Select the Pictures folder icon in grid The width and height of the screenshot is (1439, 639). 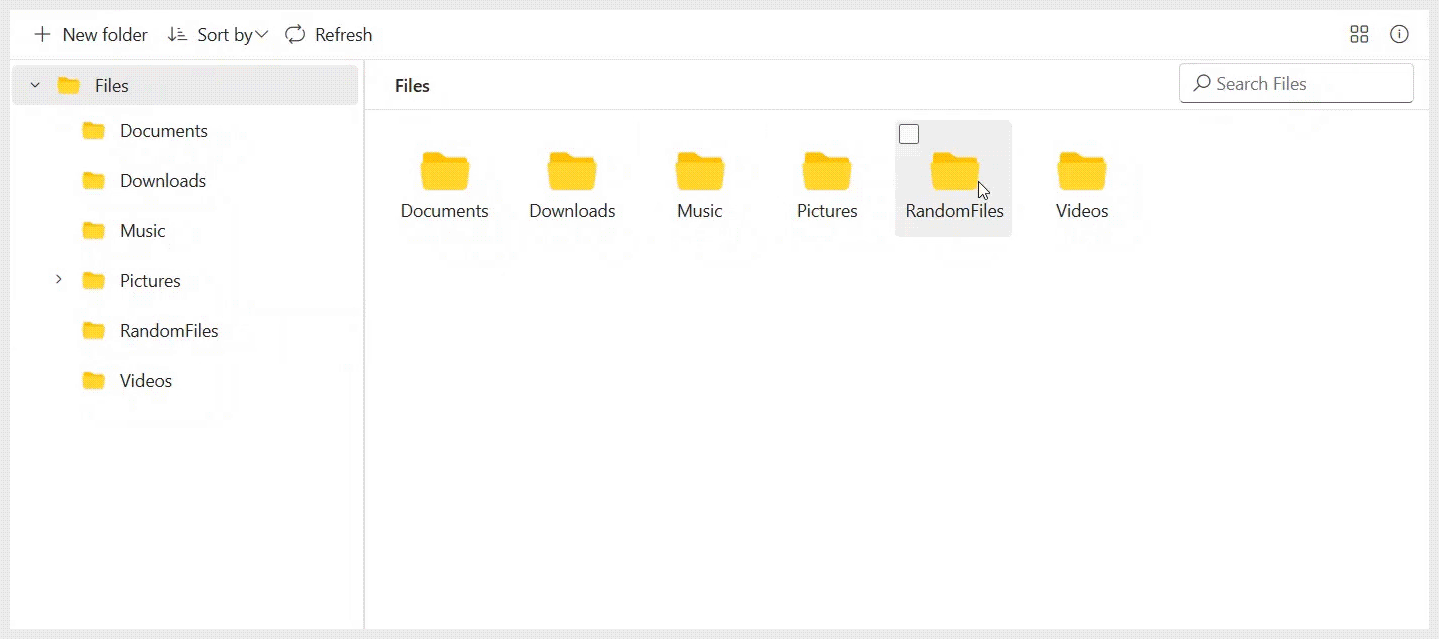pos(827,172)
